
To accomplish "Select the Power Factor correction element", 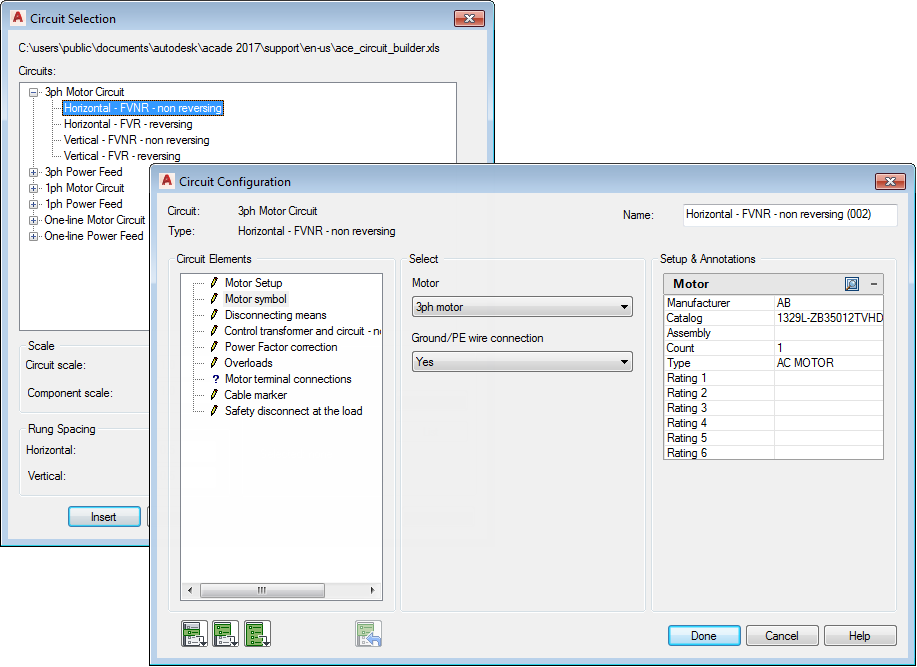I will click(x=281, y=347).
